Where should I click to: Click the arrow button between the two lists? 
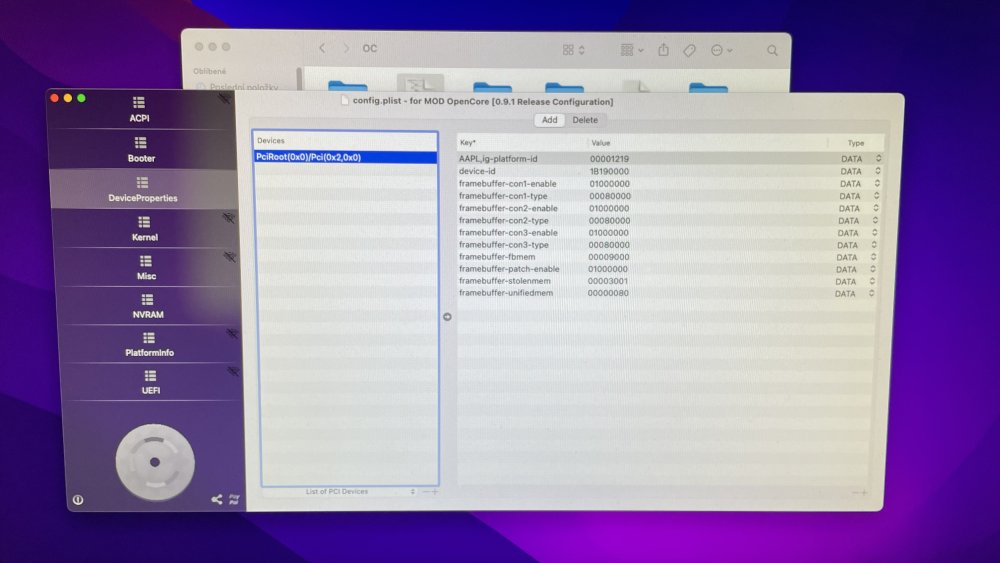[x=447, y=317]
